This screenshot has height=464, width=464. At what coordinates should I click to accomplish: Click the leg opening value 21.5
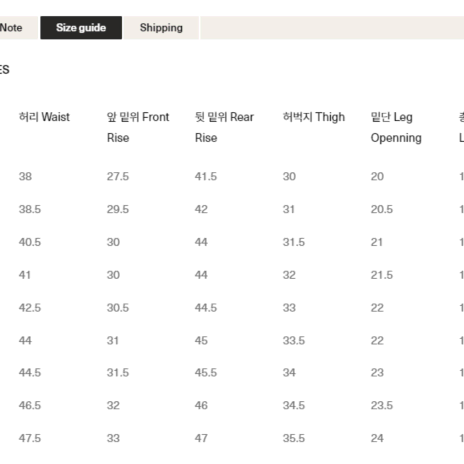(x=382, y=275)
